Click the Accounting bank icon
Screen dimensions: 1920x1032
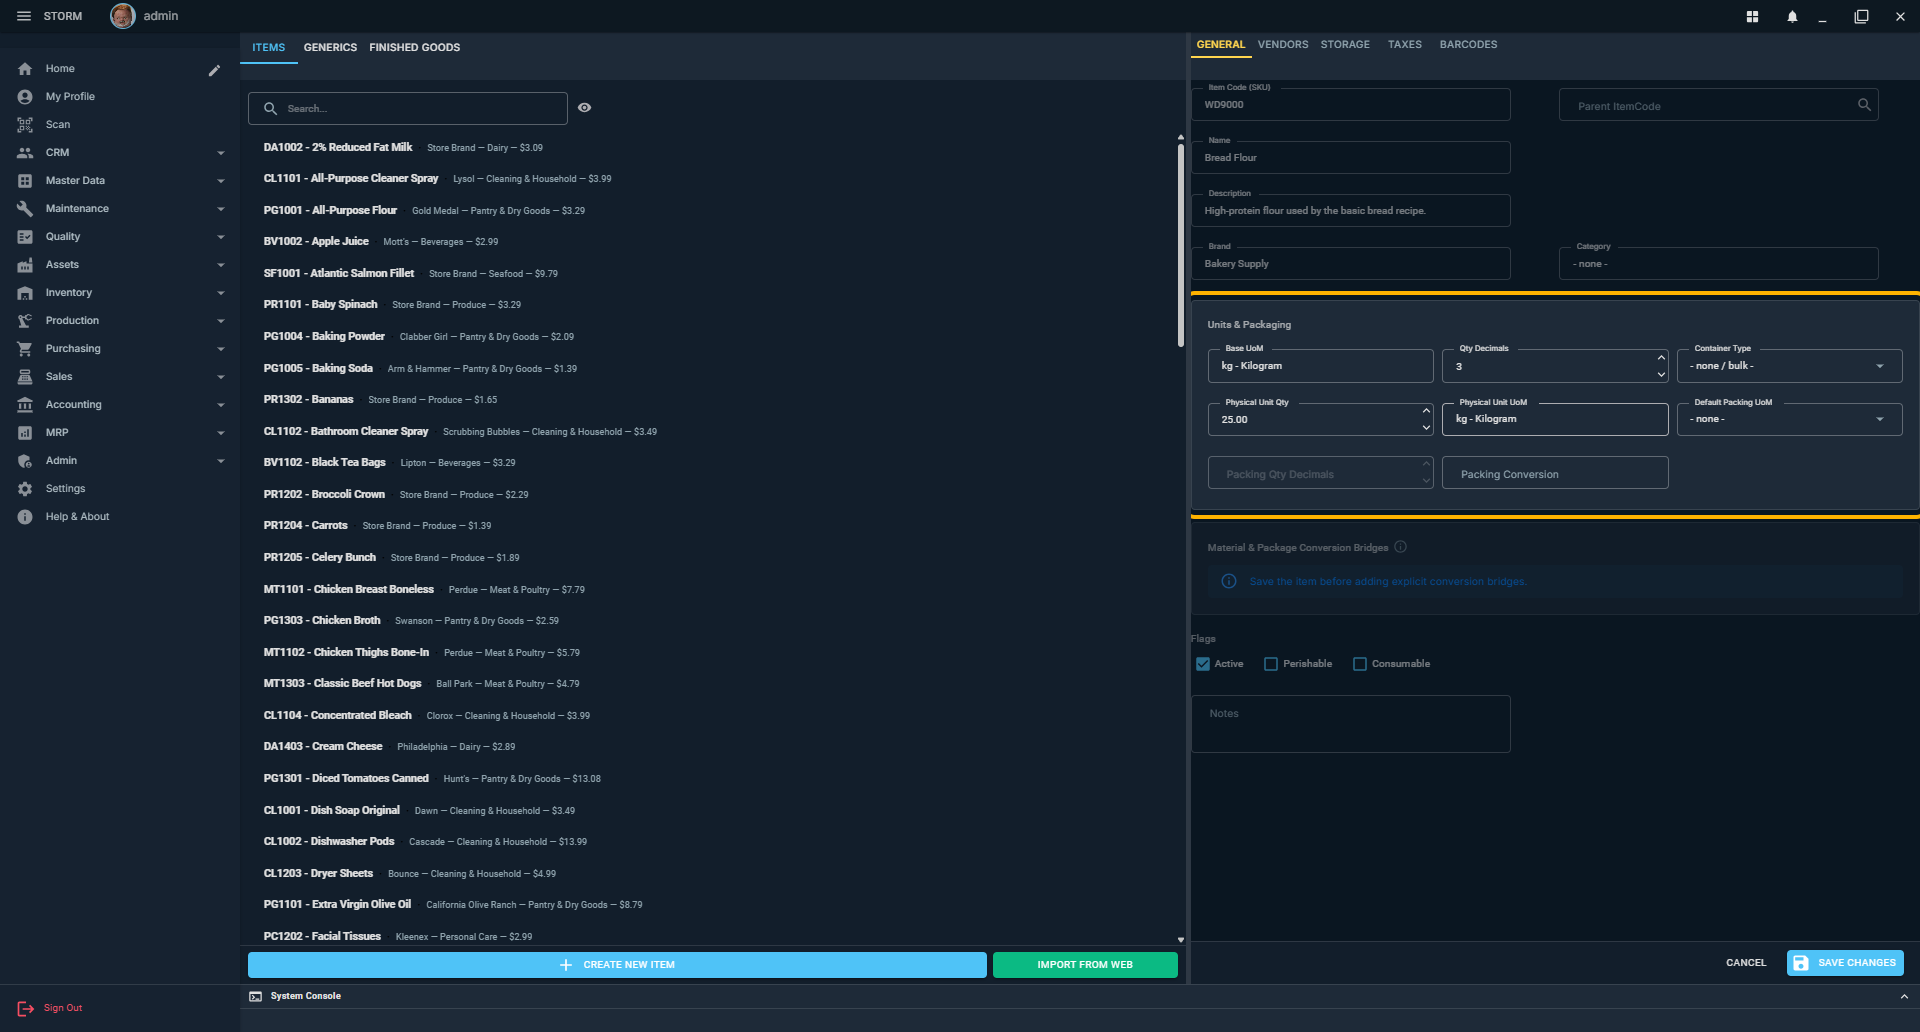click(25, 405)
